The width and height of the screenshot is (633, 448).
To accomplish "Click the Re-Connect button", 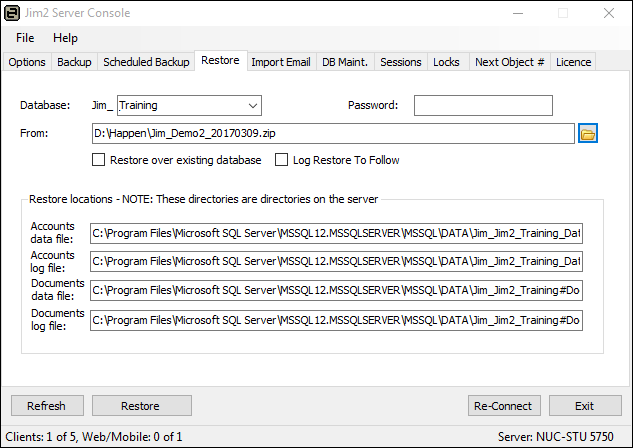I will pyautogui.click(x=504, y=406).
